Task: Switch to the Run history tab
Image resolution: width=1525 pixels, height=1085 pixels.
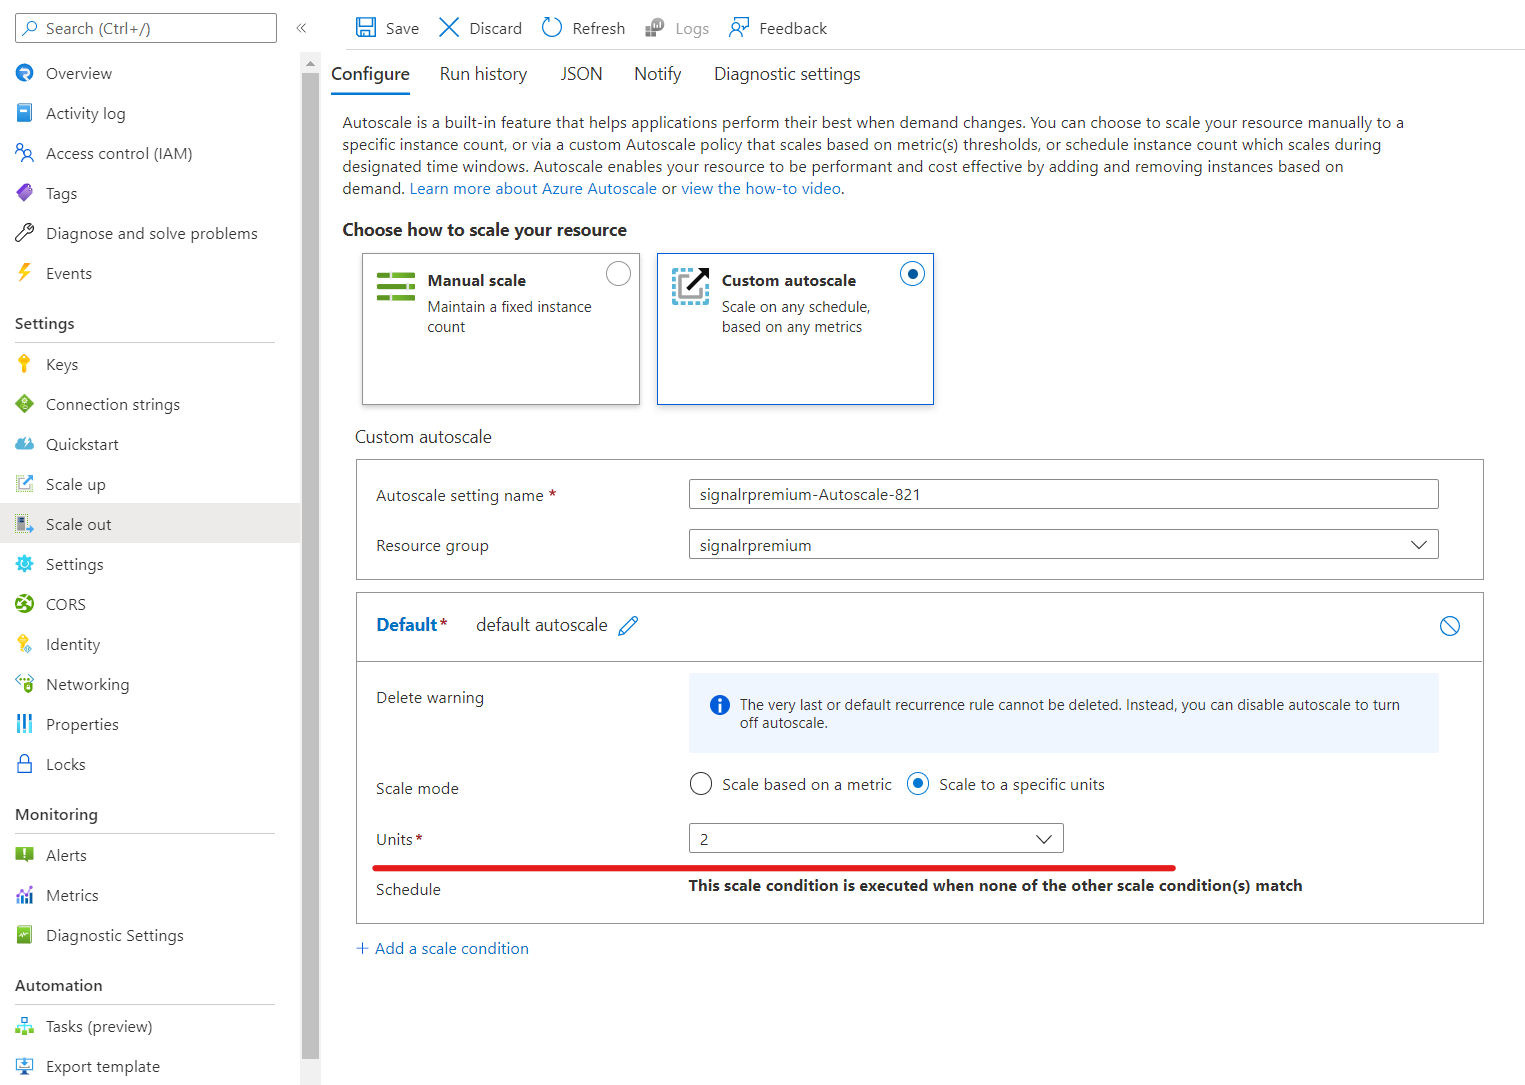Action: point(483,73)
